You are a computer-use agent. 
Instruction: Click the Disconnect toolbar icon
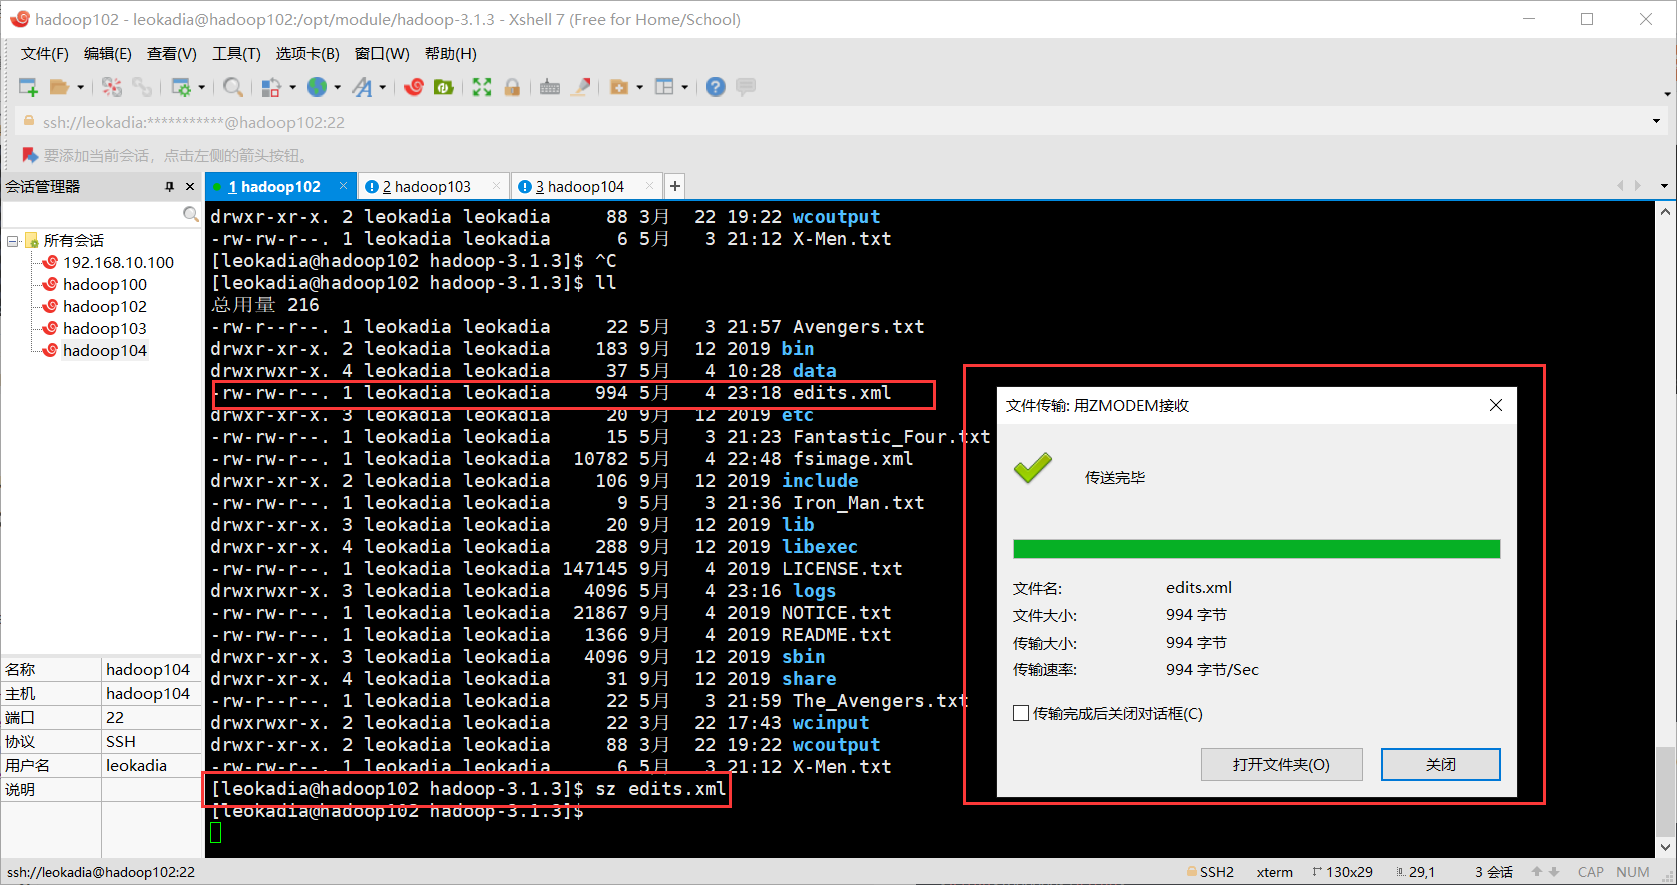point(112,87)
